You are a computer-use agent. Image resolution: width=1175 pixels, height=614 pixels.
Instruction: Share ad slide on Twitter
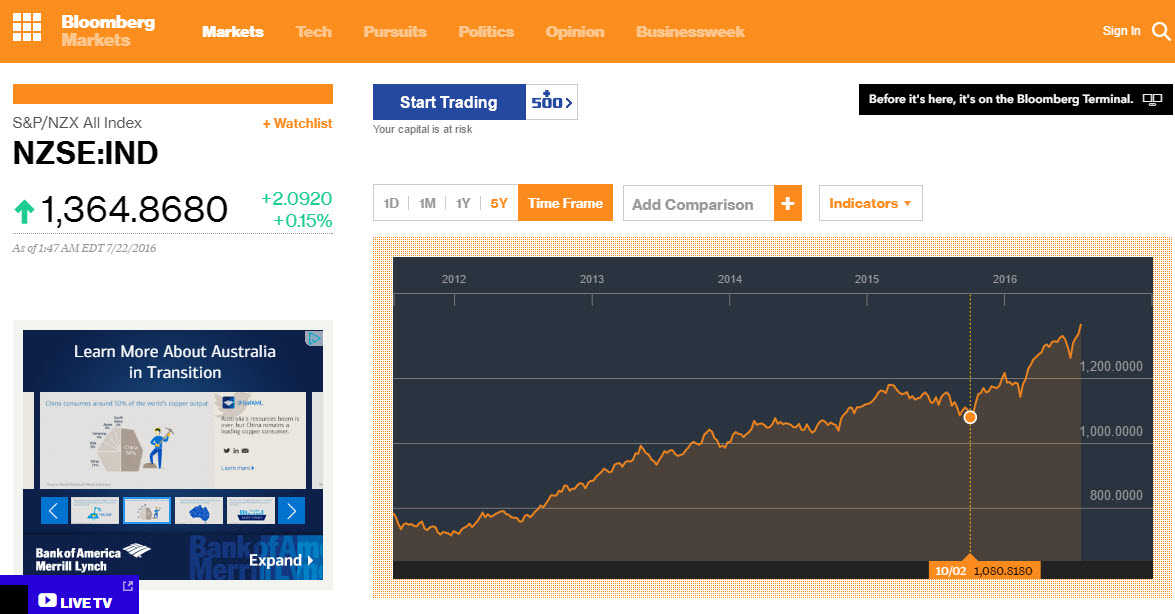pos(226,451)
